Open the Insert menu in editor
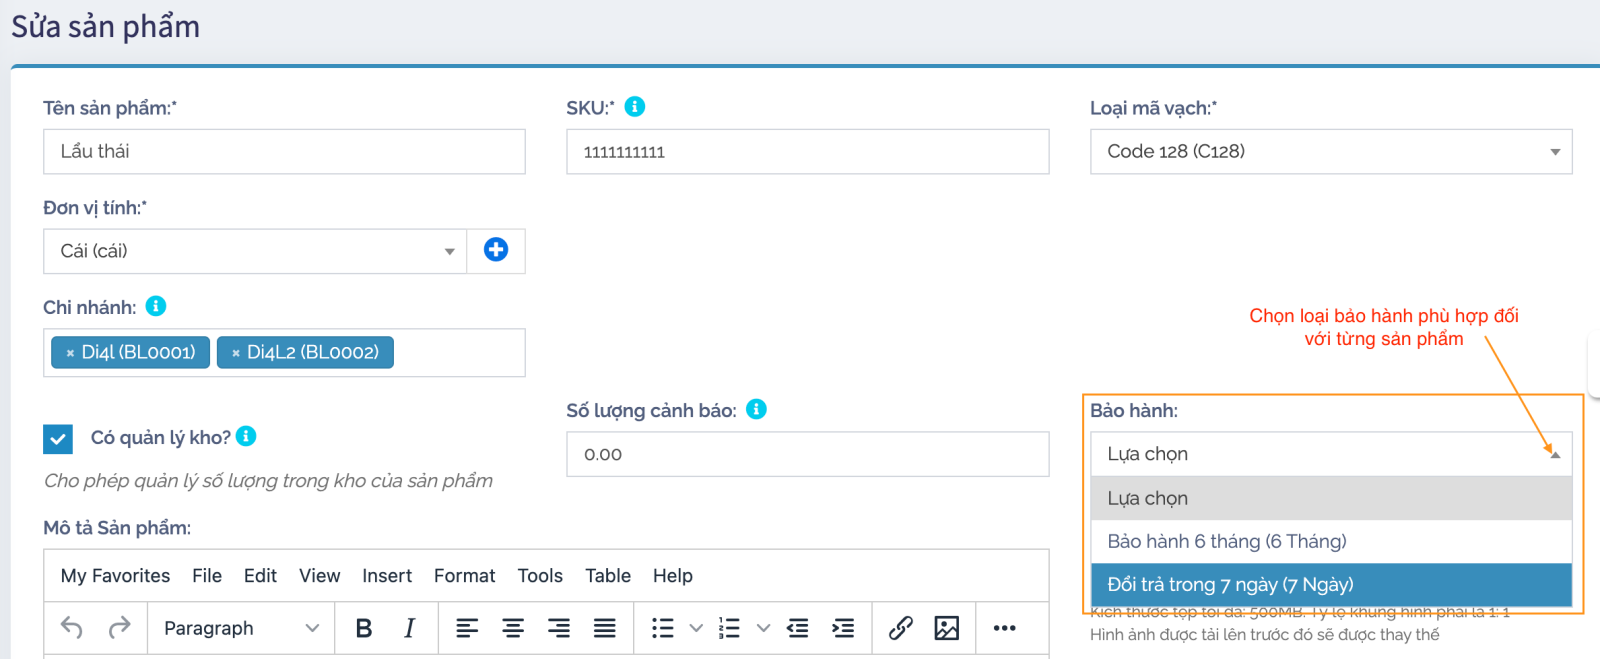This screenshot has width=1600, height=659. tap(387, 576)
